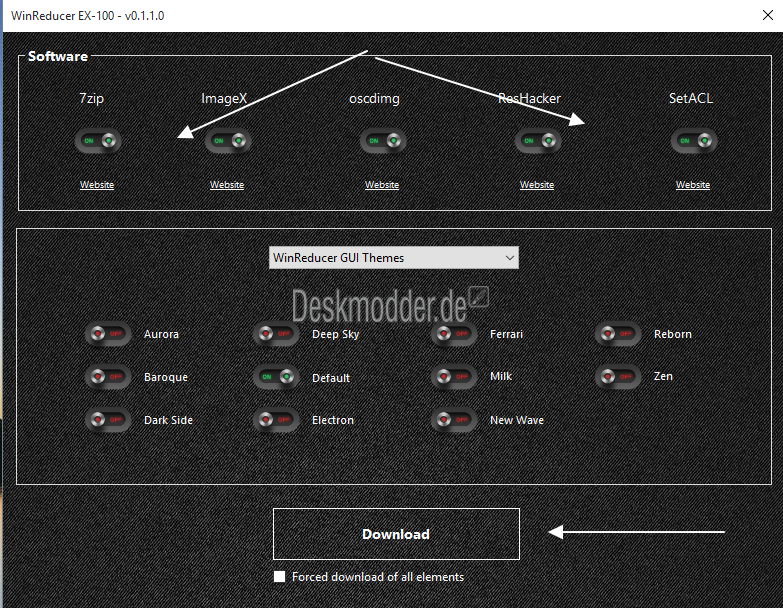The width and height of the screenshot is (783, 608).
Task: Close the WinReducer EX-100 window
Action: pyautogui.click(x=768, y=15)
